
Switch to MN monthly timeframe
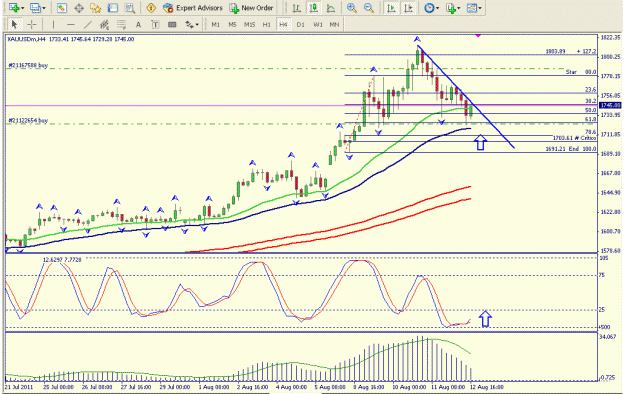click(334, 25)
